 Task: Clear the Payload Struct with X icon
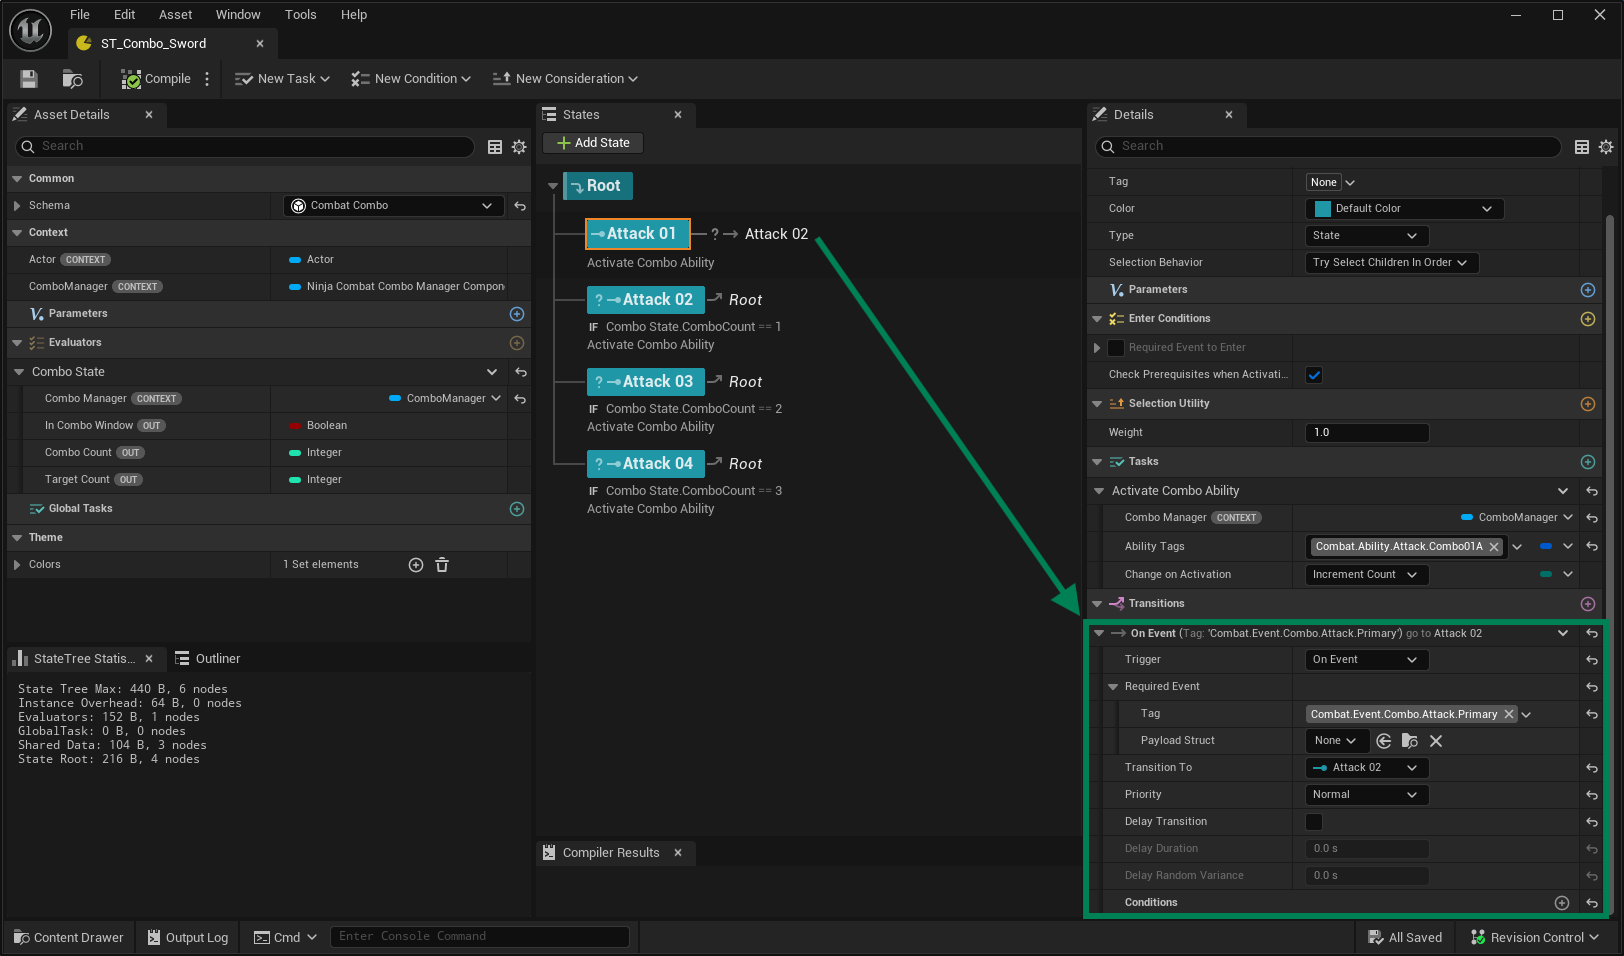pyautogui.click(x=1436, y=741)
